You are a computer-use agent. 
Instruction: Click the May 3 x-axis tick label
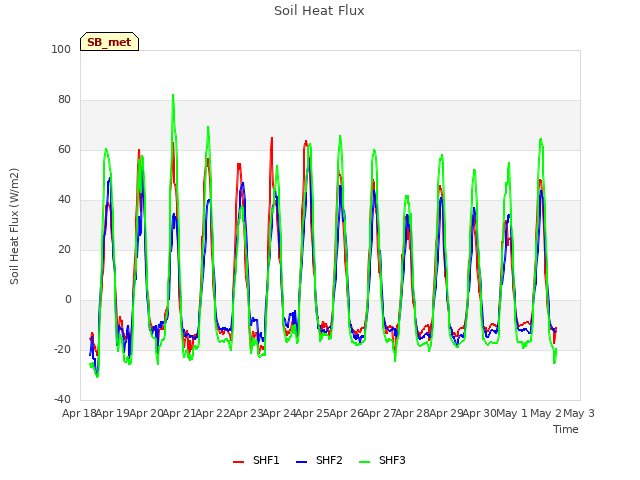[x=579, y=413]
